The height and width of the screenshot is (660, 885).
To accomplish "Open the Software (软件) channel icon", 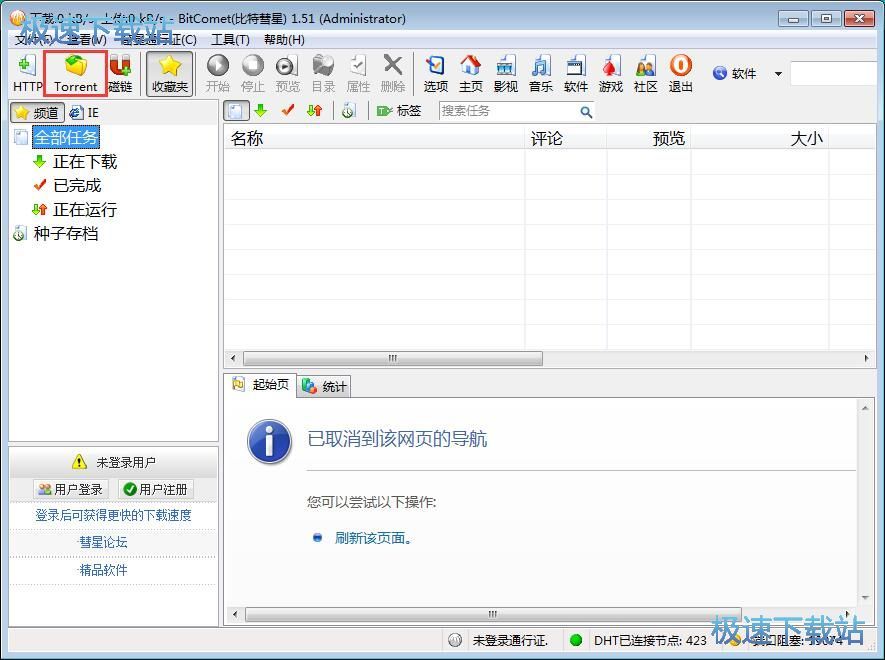I will tap(576, 73).
